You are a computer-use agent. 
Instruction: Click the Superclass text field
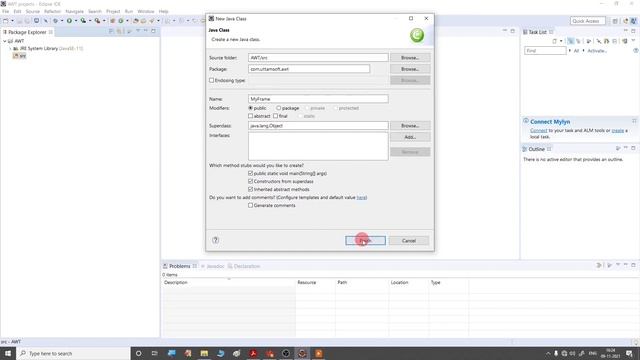318,126
